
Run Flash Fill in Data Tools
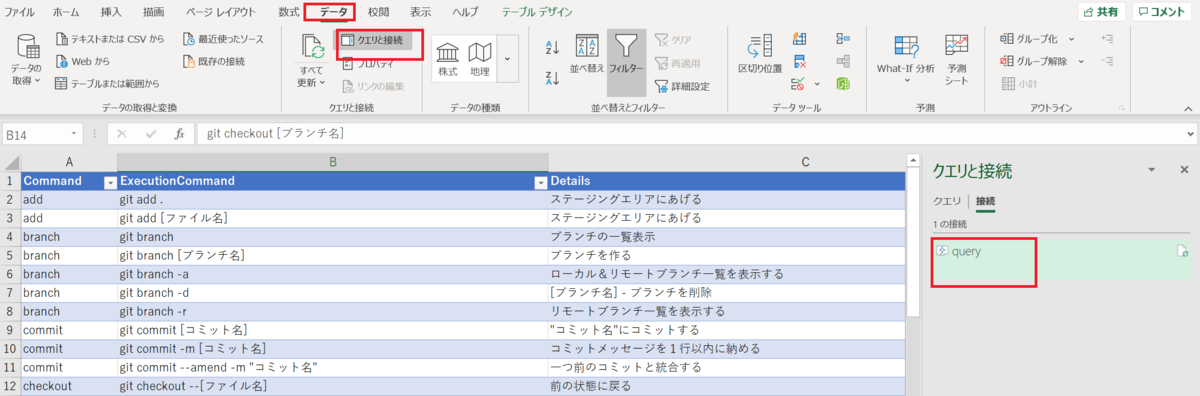pos(800,40)
